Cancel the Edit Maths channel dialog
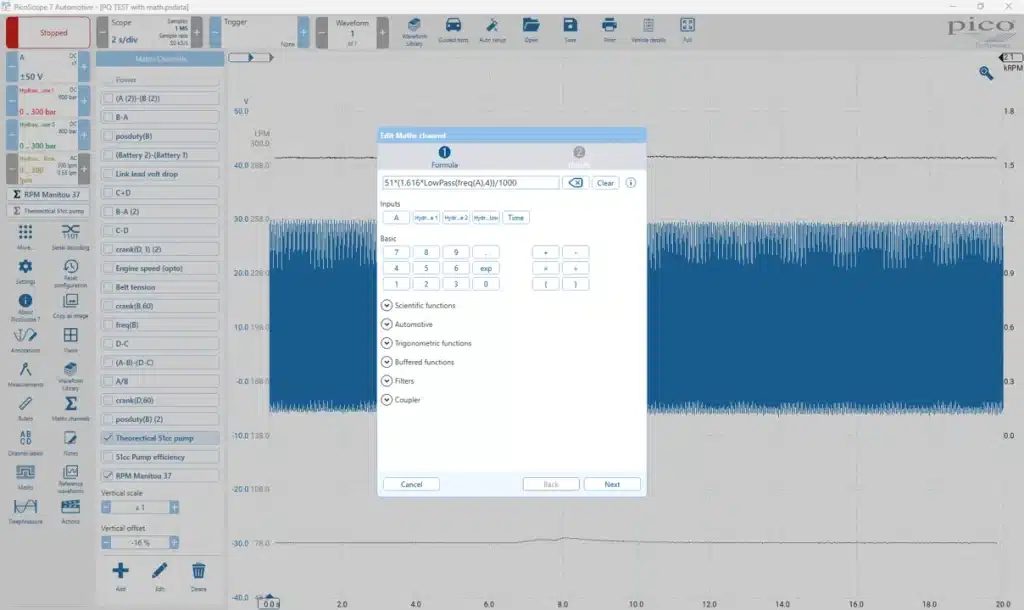1024x610 pixels. tap(411, 484)
